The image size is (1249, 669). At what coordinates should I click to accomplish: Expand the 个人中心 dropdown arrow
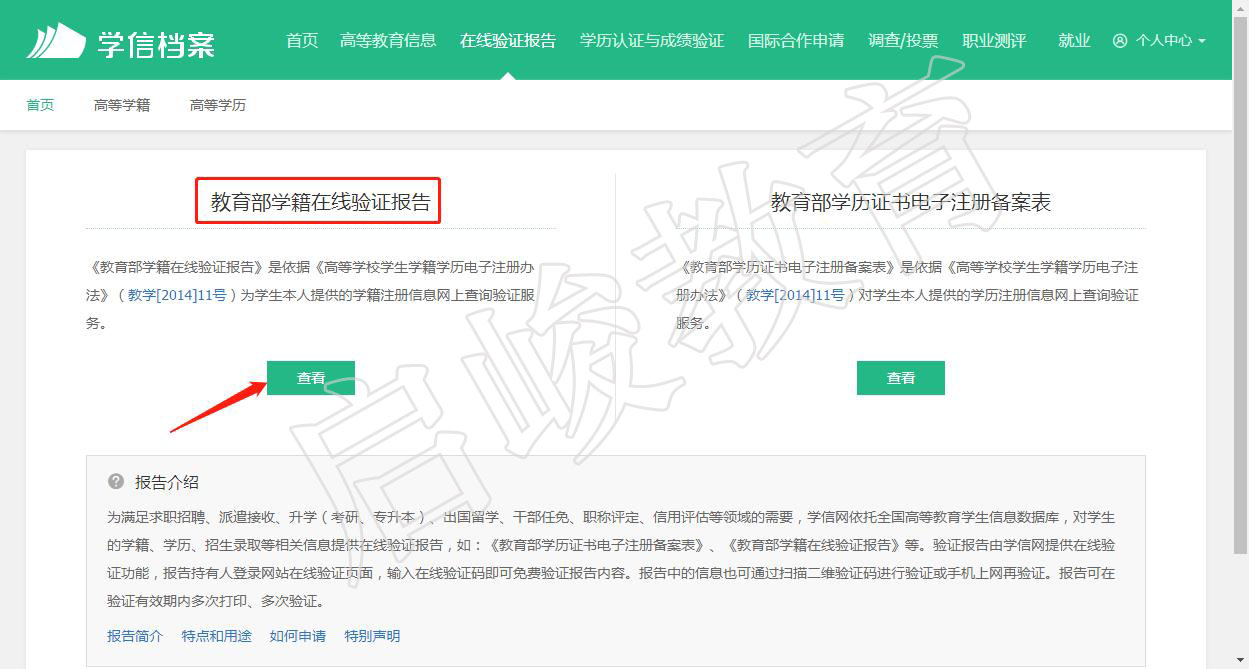1201,41
